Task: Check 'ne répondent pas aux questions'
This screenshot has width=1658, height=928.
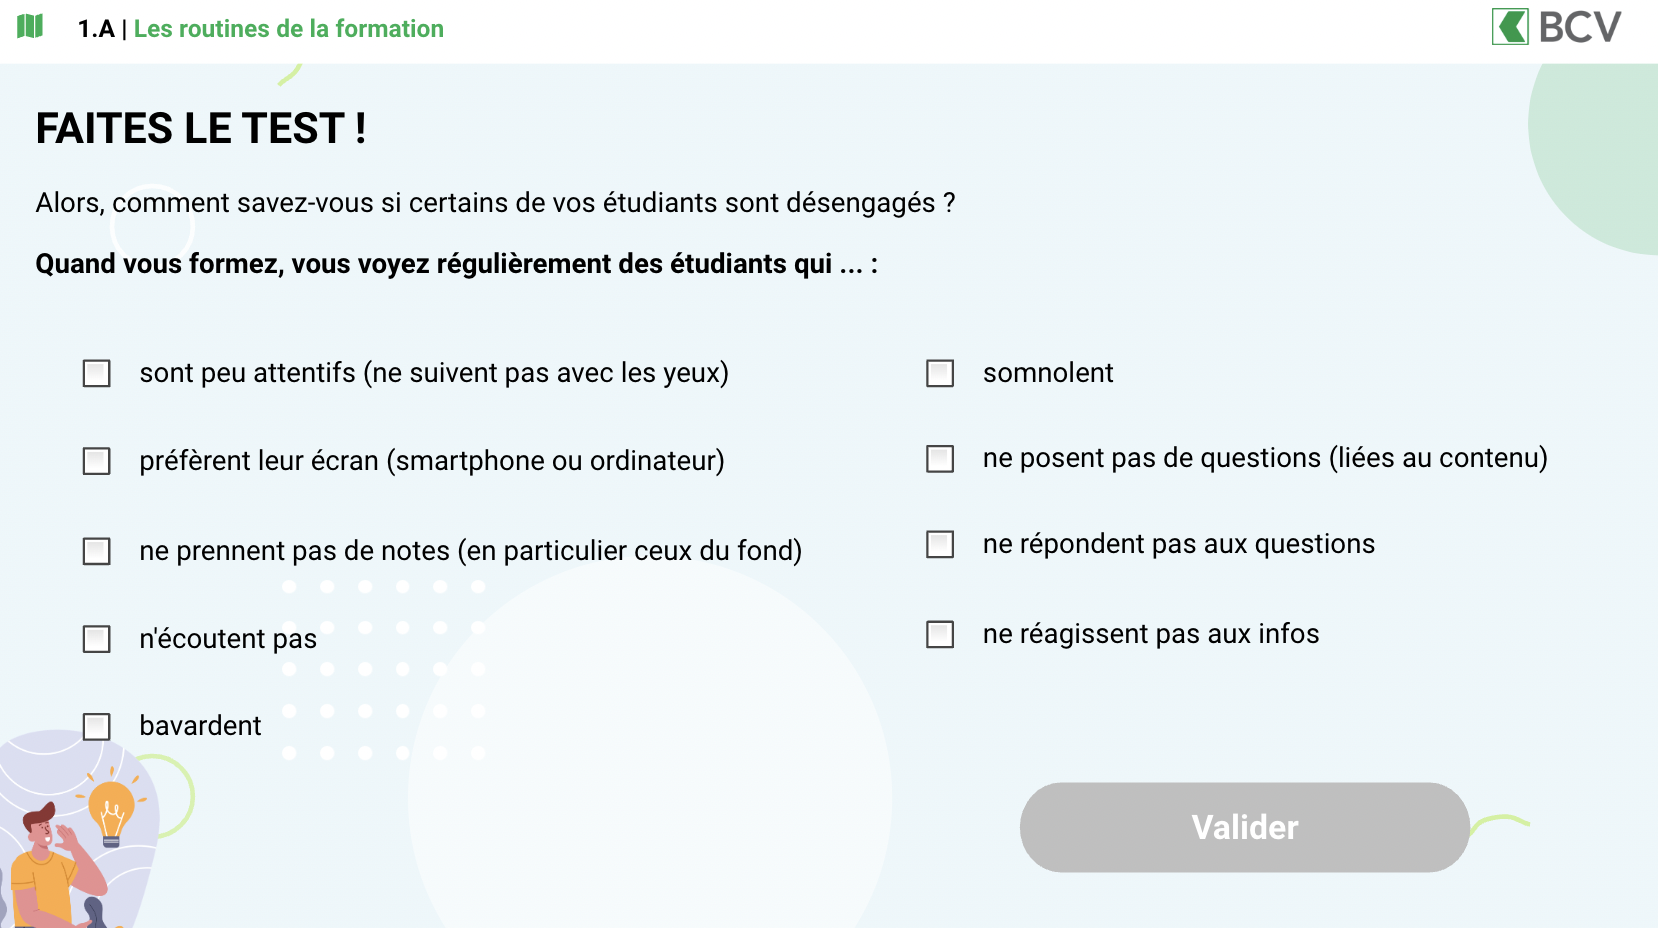Action: click(940, 544)
